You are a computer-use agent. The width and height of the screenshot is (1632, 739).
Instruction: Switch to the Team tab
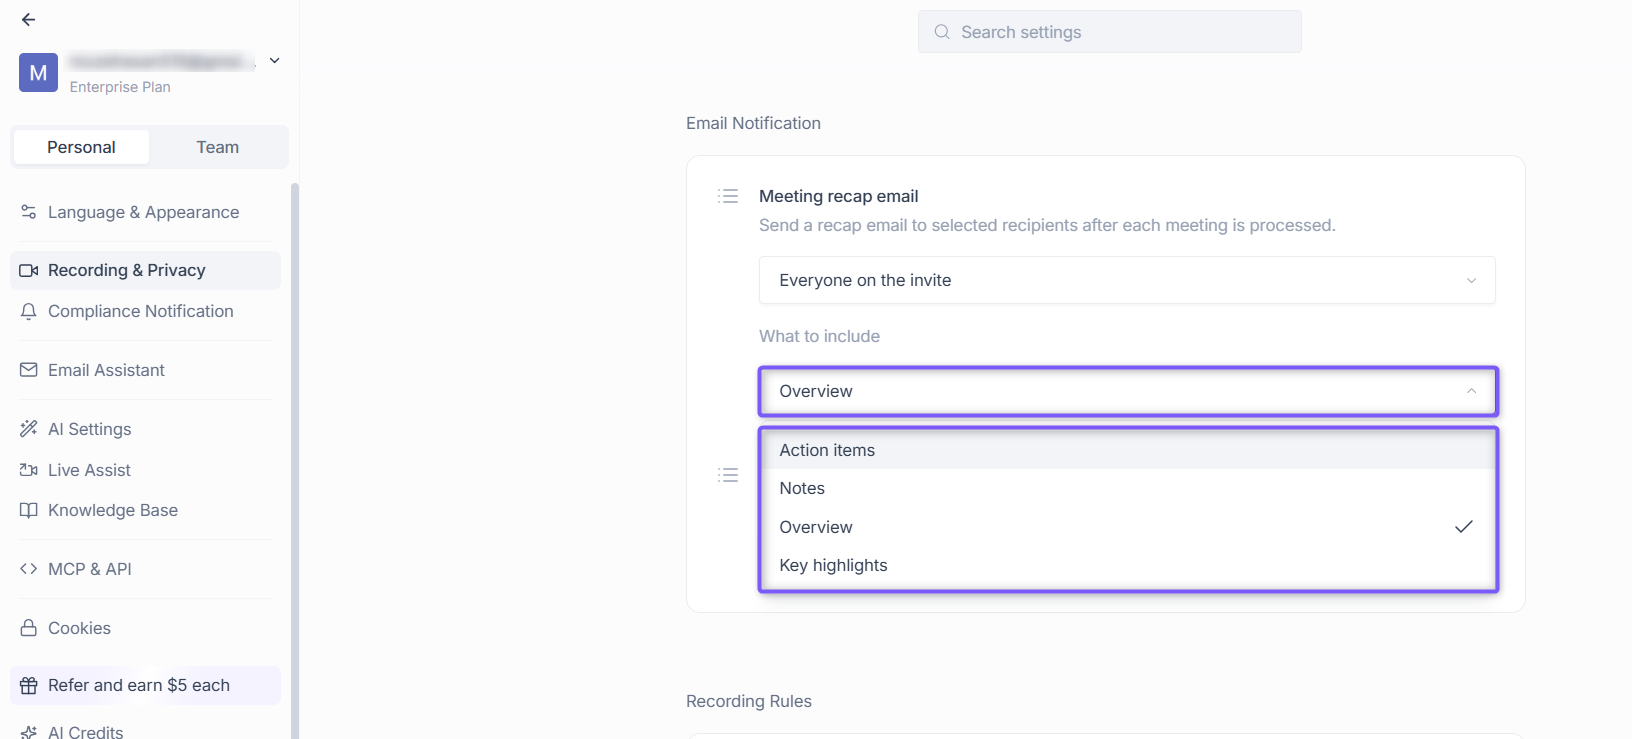click(218, 147)
